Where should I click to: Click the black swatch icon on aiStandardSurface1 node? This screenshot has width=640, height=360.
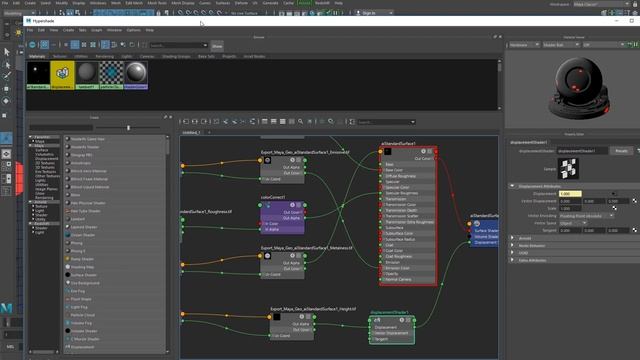(x=388, y=152)
